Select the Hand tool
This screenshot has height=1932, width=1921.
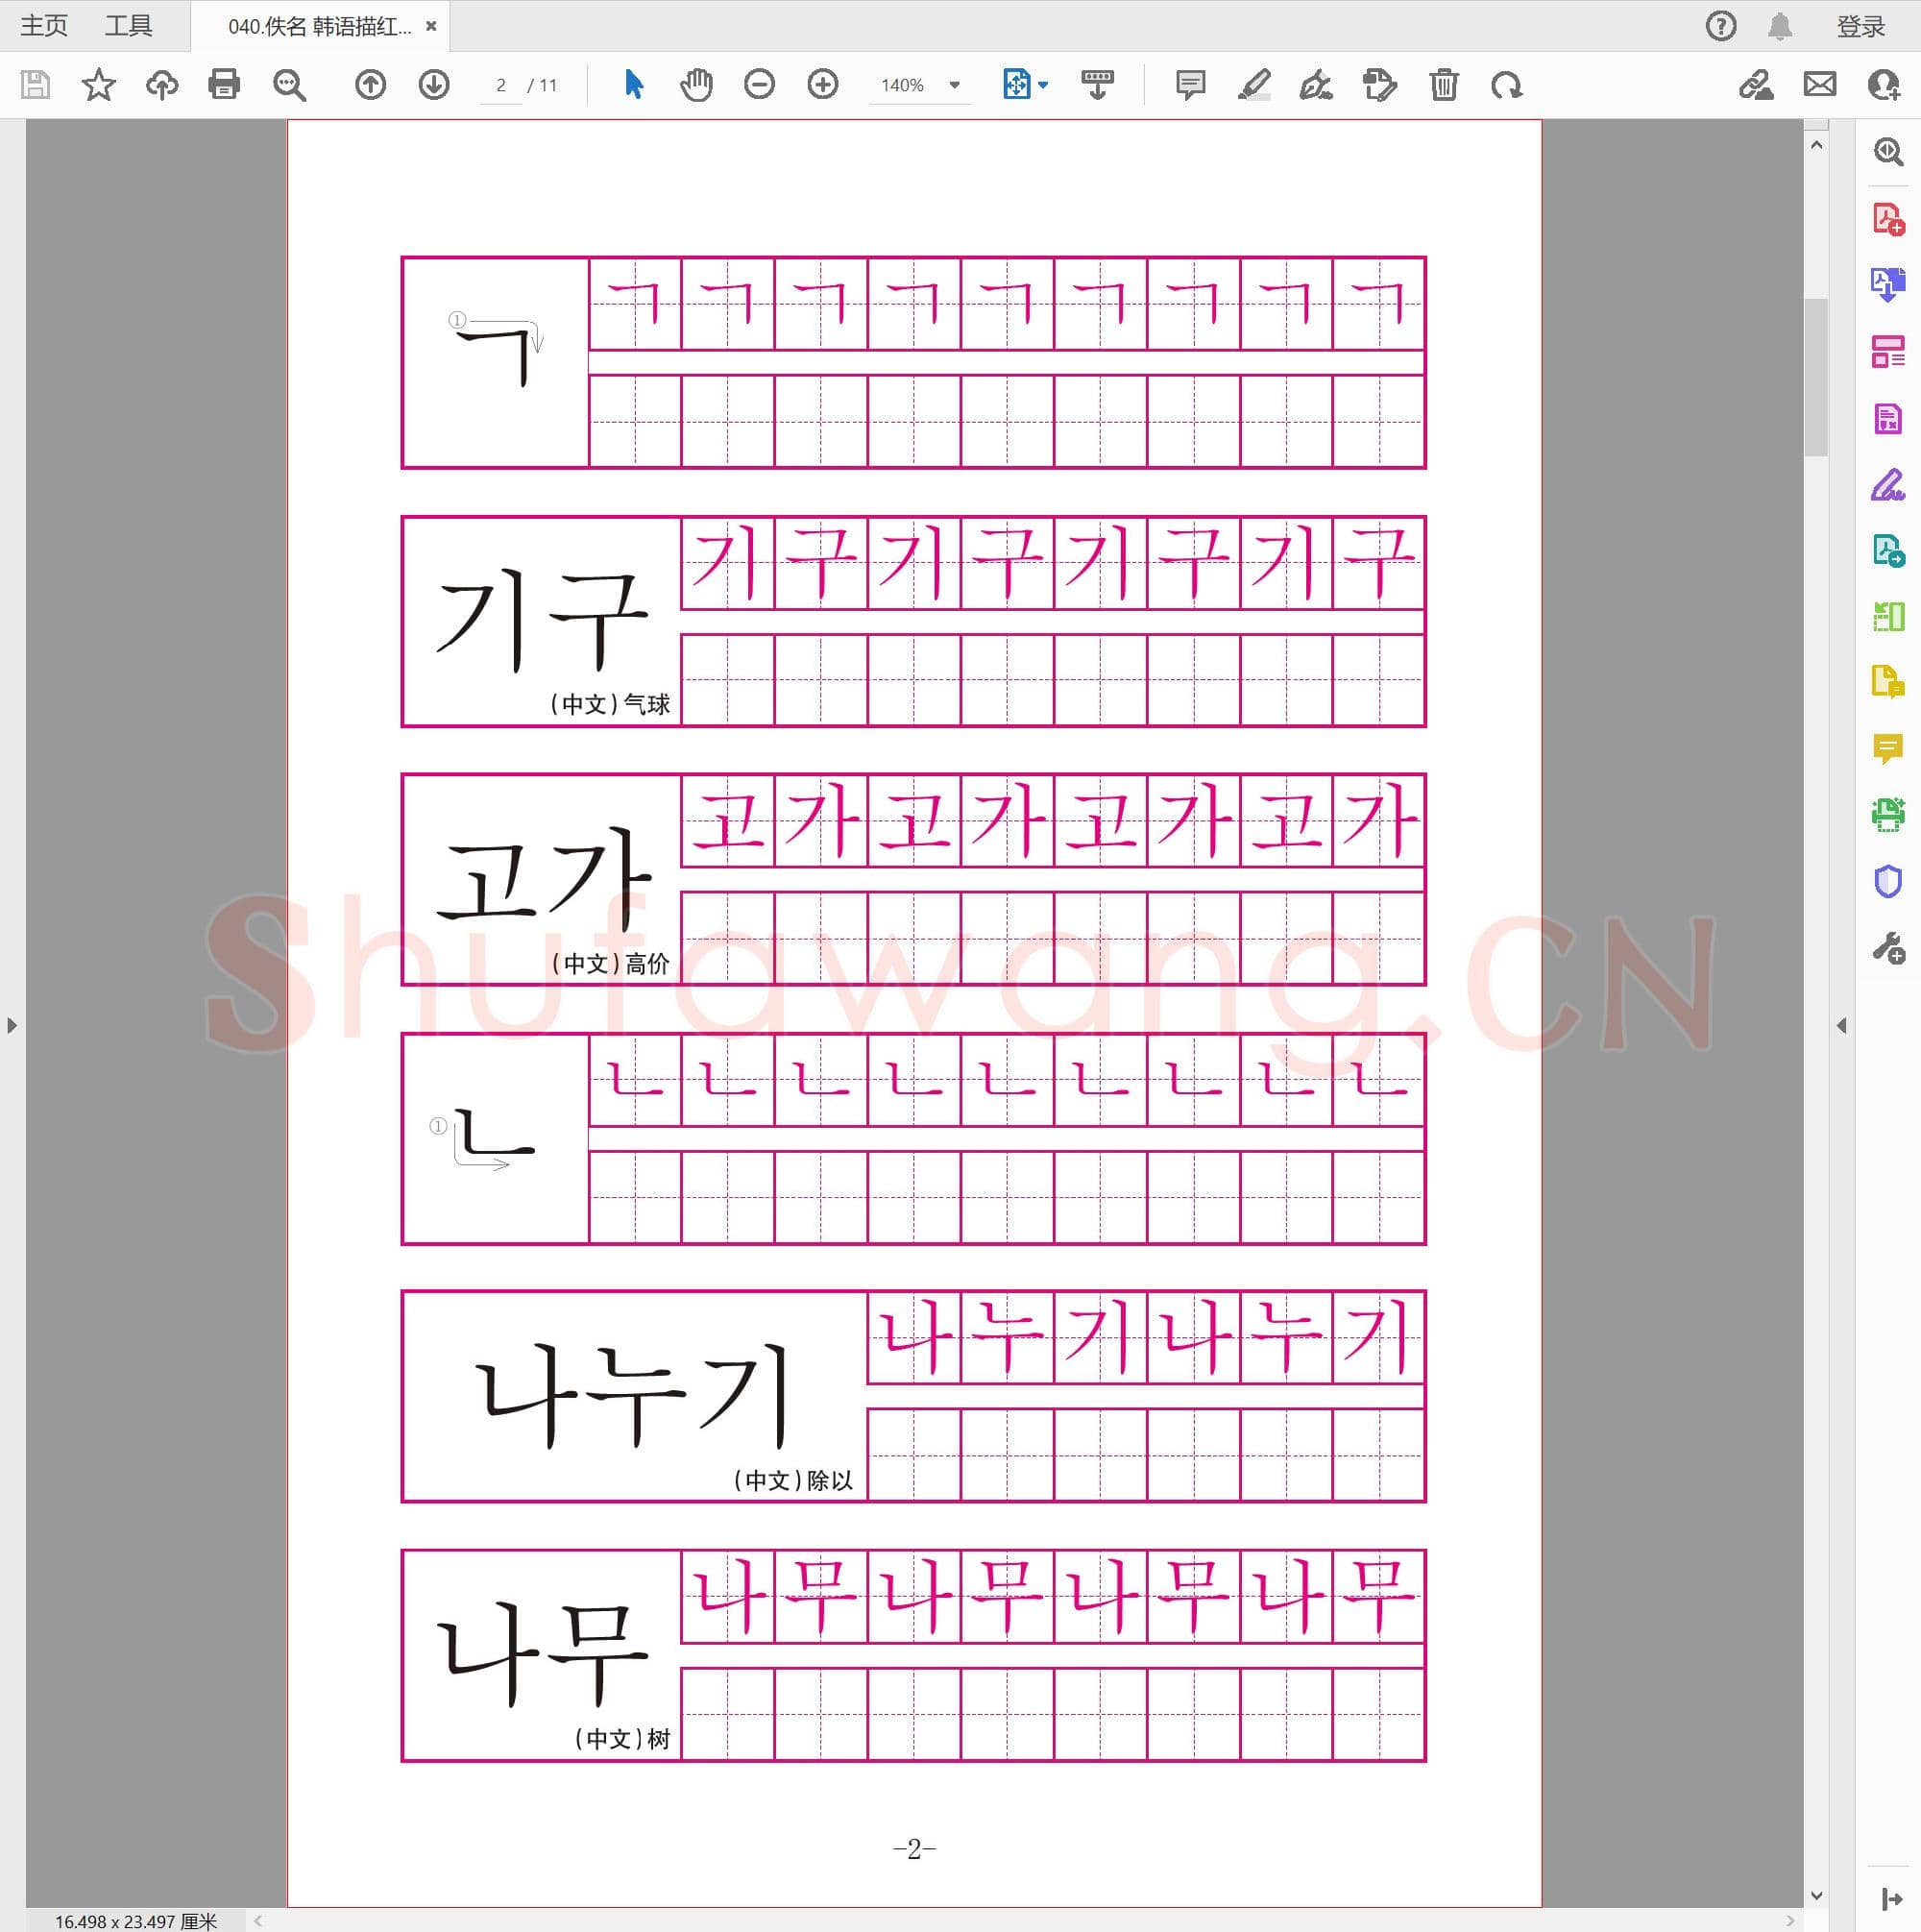click(x=697, y=85)
